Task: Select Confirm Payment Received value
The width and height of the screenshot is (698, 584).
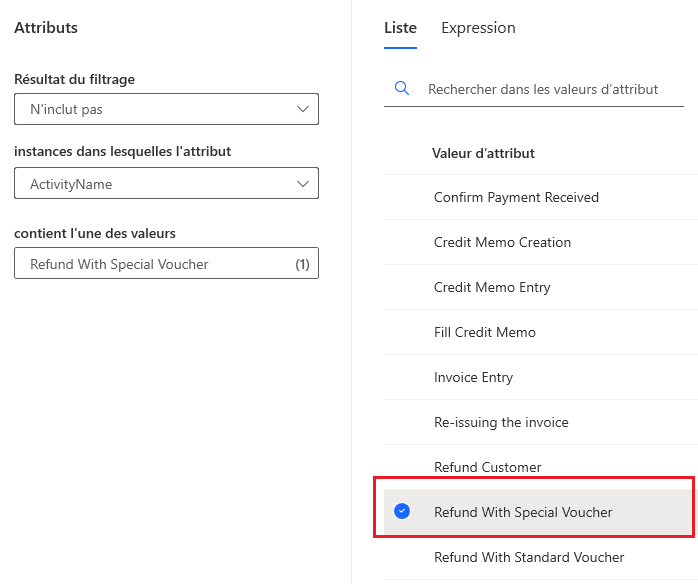Action: pyautogui.click(x=516, y=197)
